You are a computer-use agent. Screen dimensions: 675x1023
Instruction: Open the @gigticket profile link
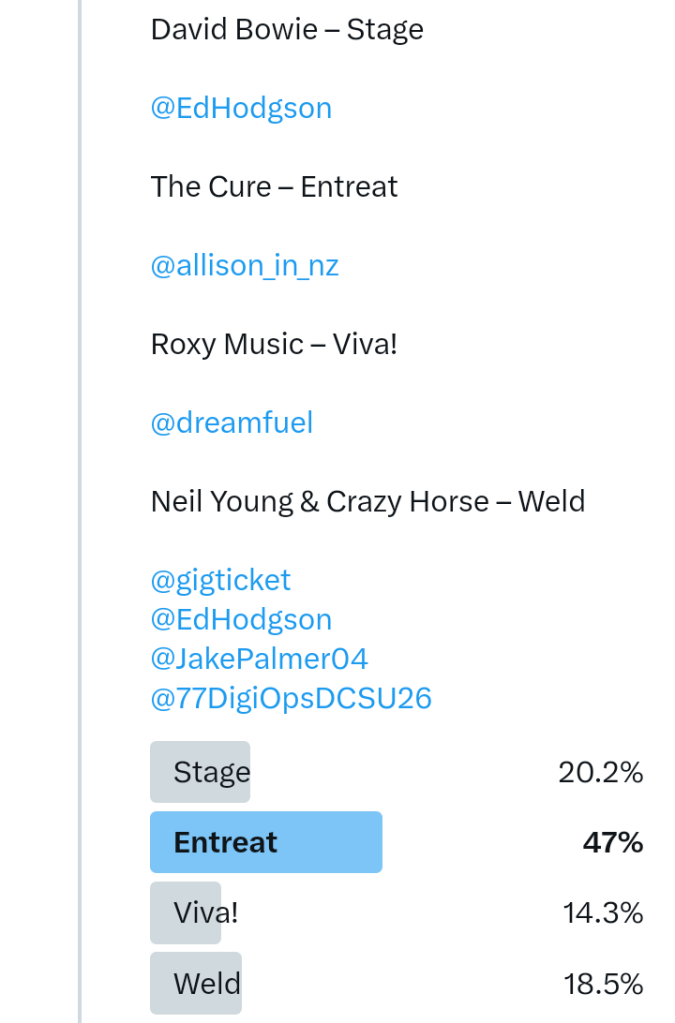tap(220, 580)
